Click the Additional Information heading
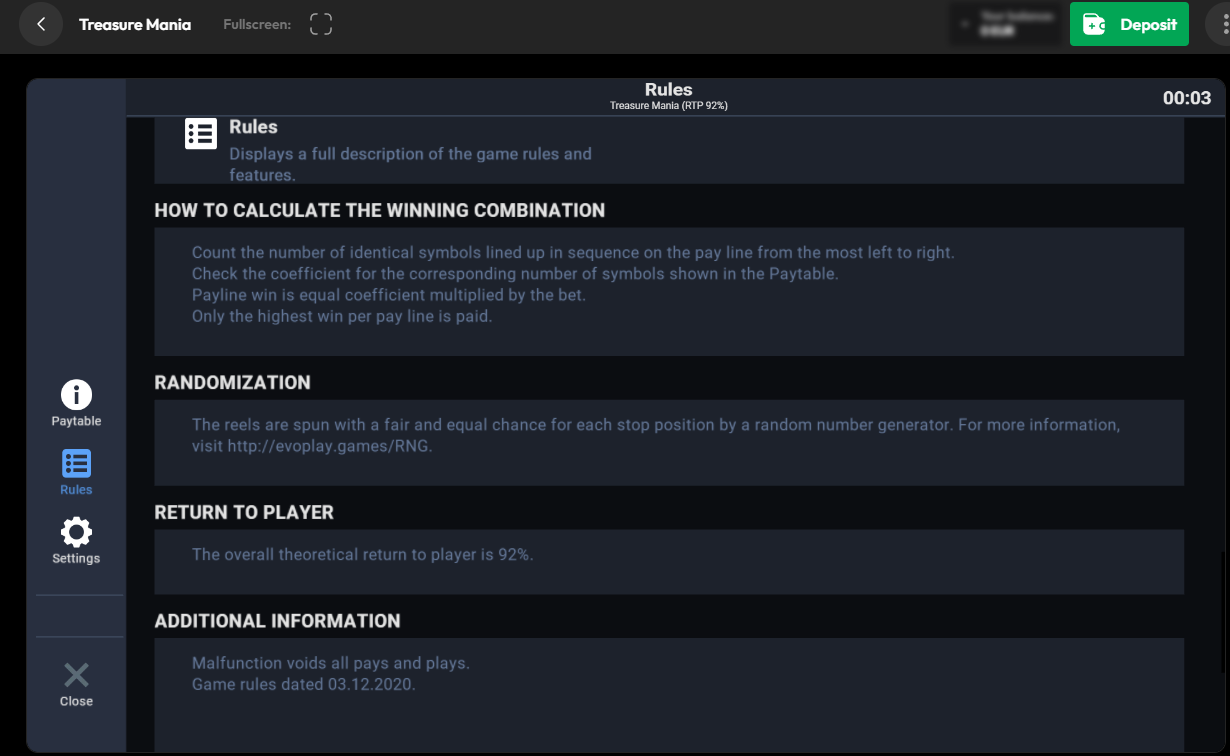Screen dimensions: 1230x756 coord(277,621)
